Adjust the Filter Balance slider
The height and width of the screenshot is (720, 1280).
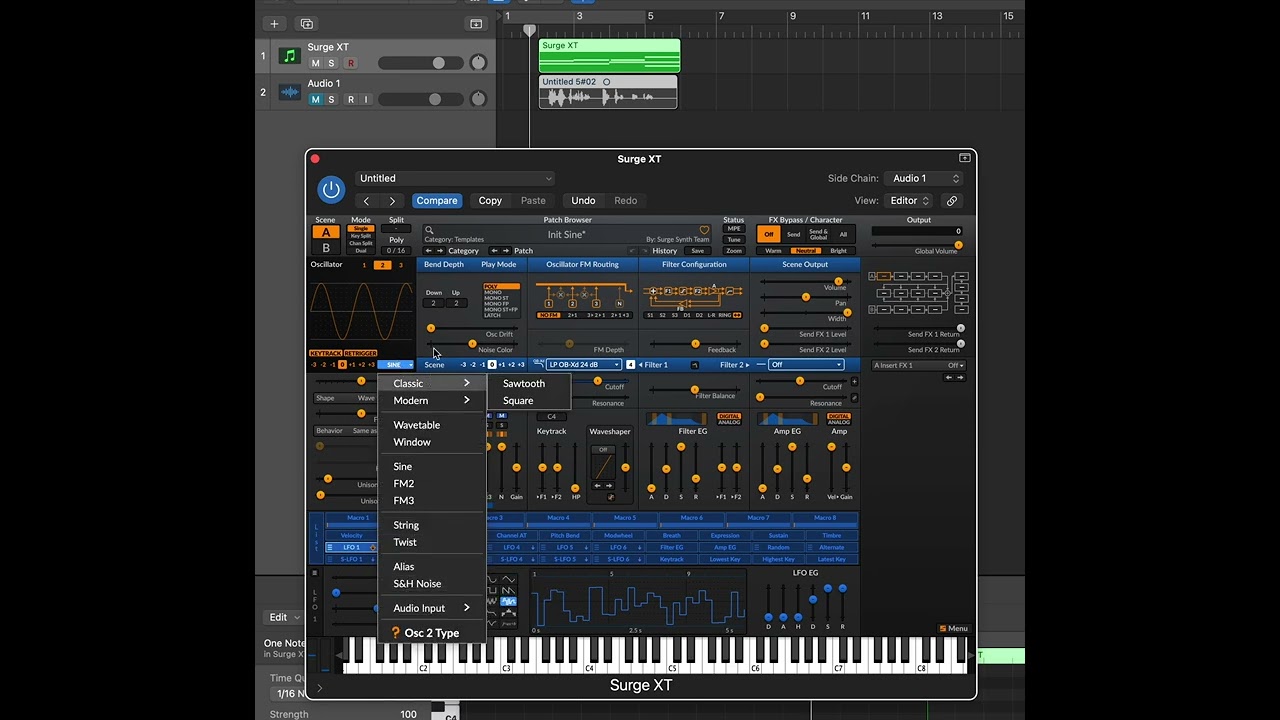pyautogui.click(x=695, y=390)
